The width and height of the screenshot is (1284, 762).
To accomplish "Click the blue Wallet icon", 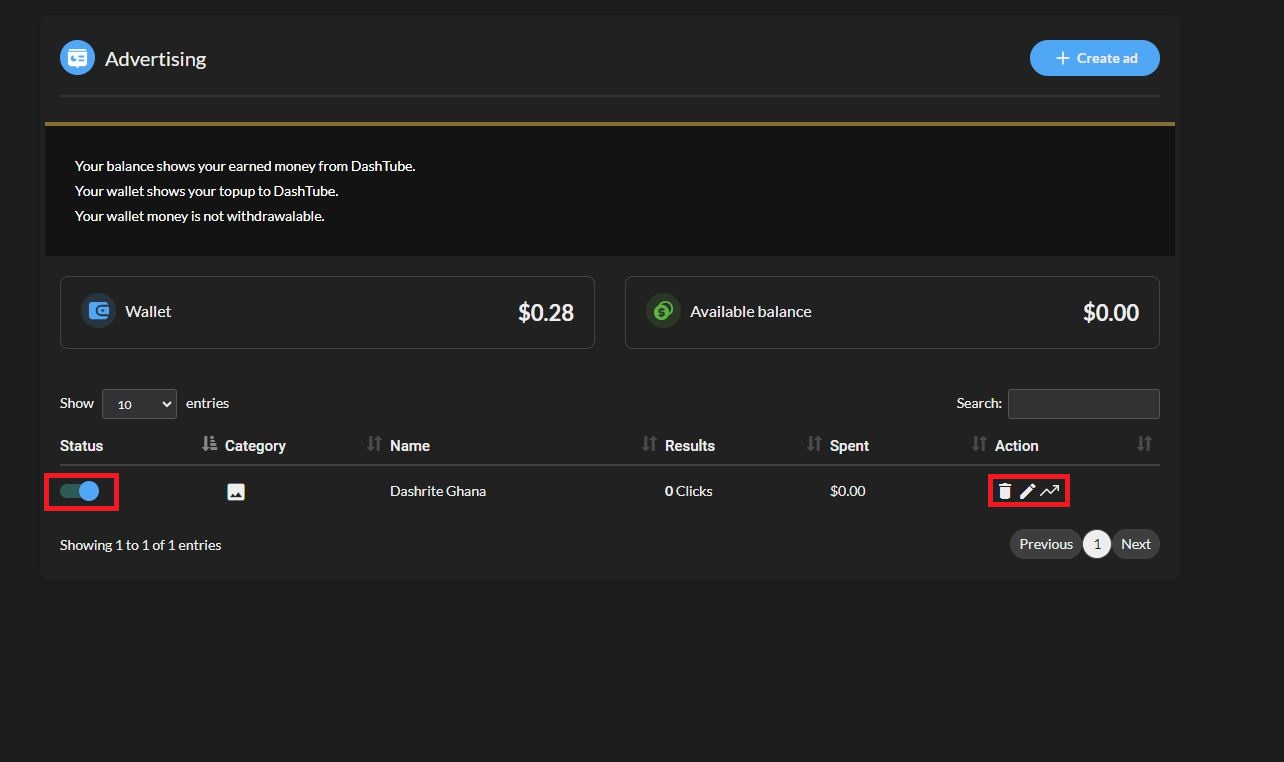I will [x=98, y=311].
